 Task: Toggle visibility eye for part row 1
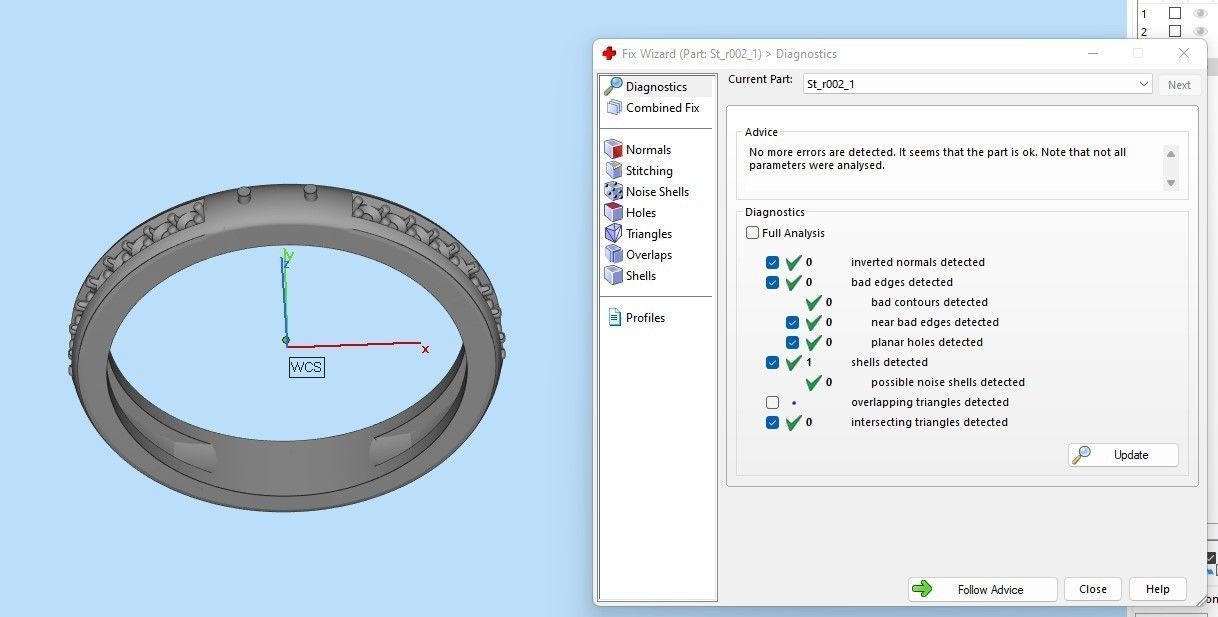point(1200,13)
